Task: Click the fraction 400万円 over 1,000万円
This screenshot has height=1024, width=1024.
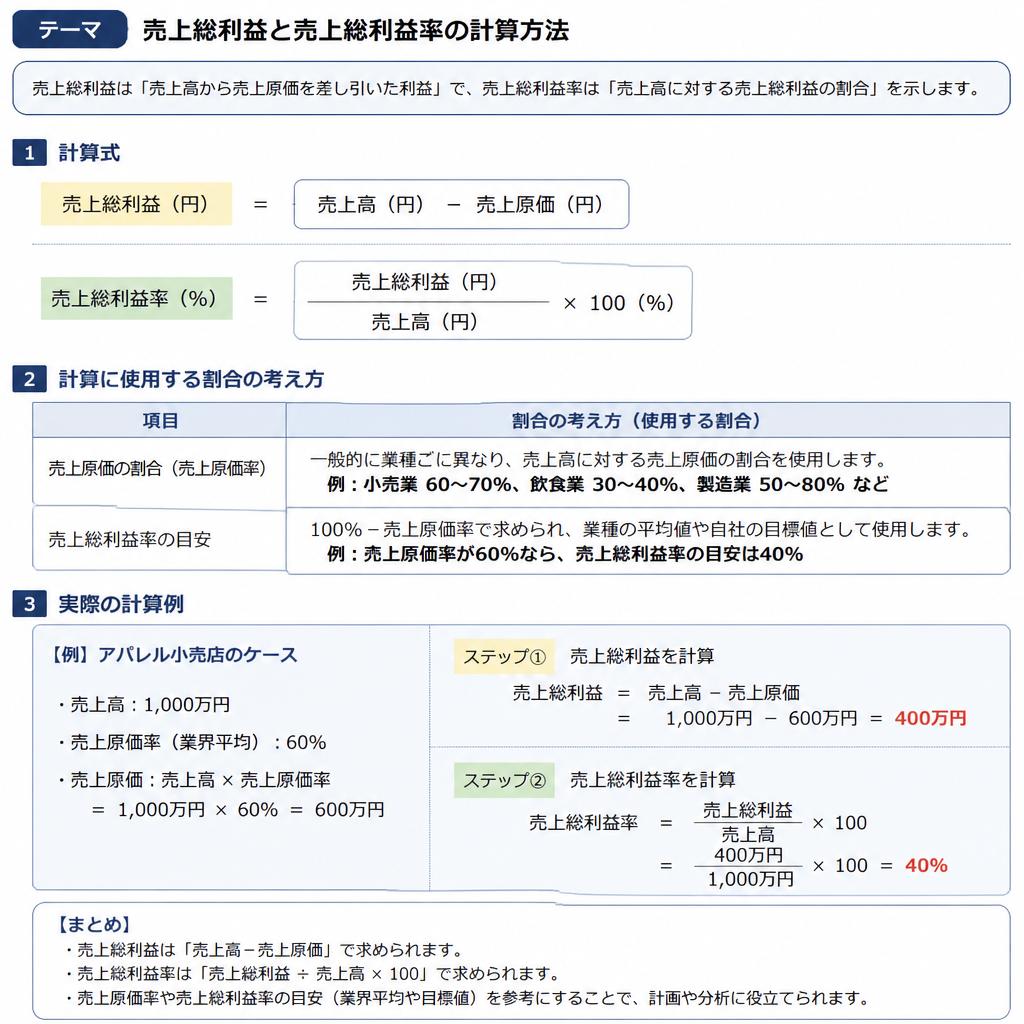Action: coord(750,867)
